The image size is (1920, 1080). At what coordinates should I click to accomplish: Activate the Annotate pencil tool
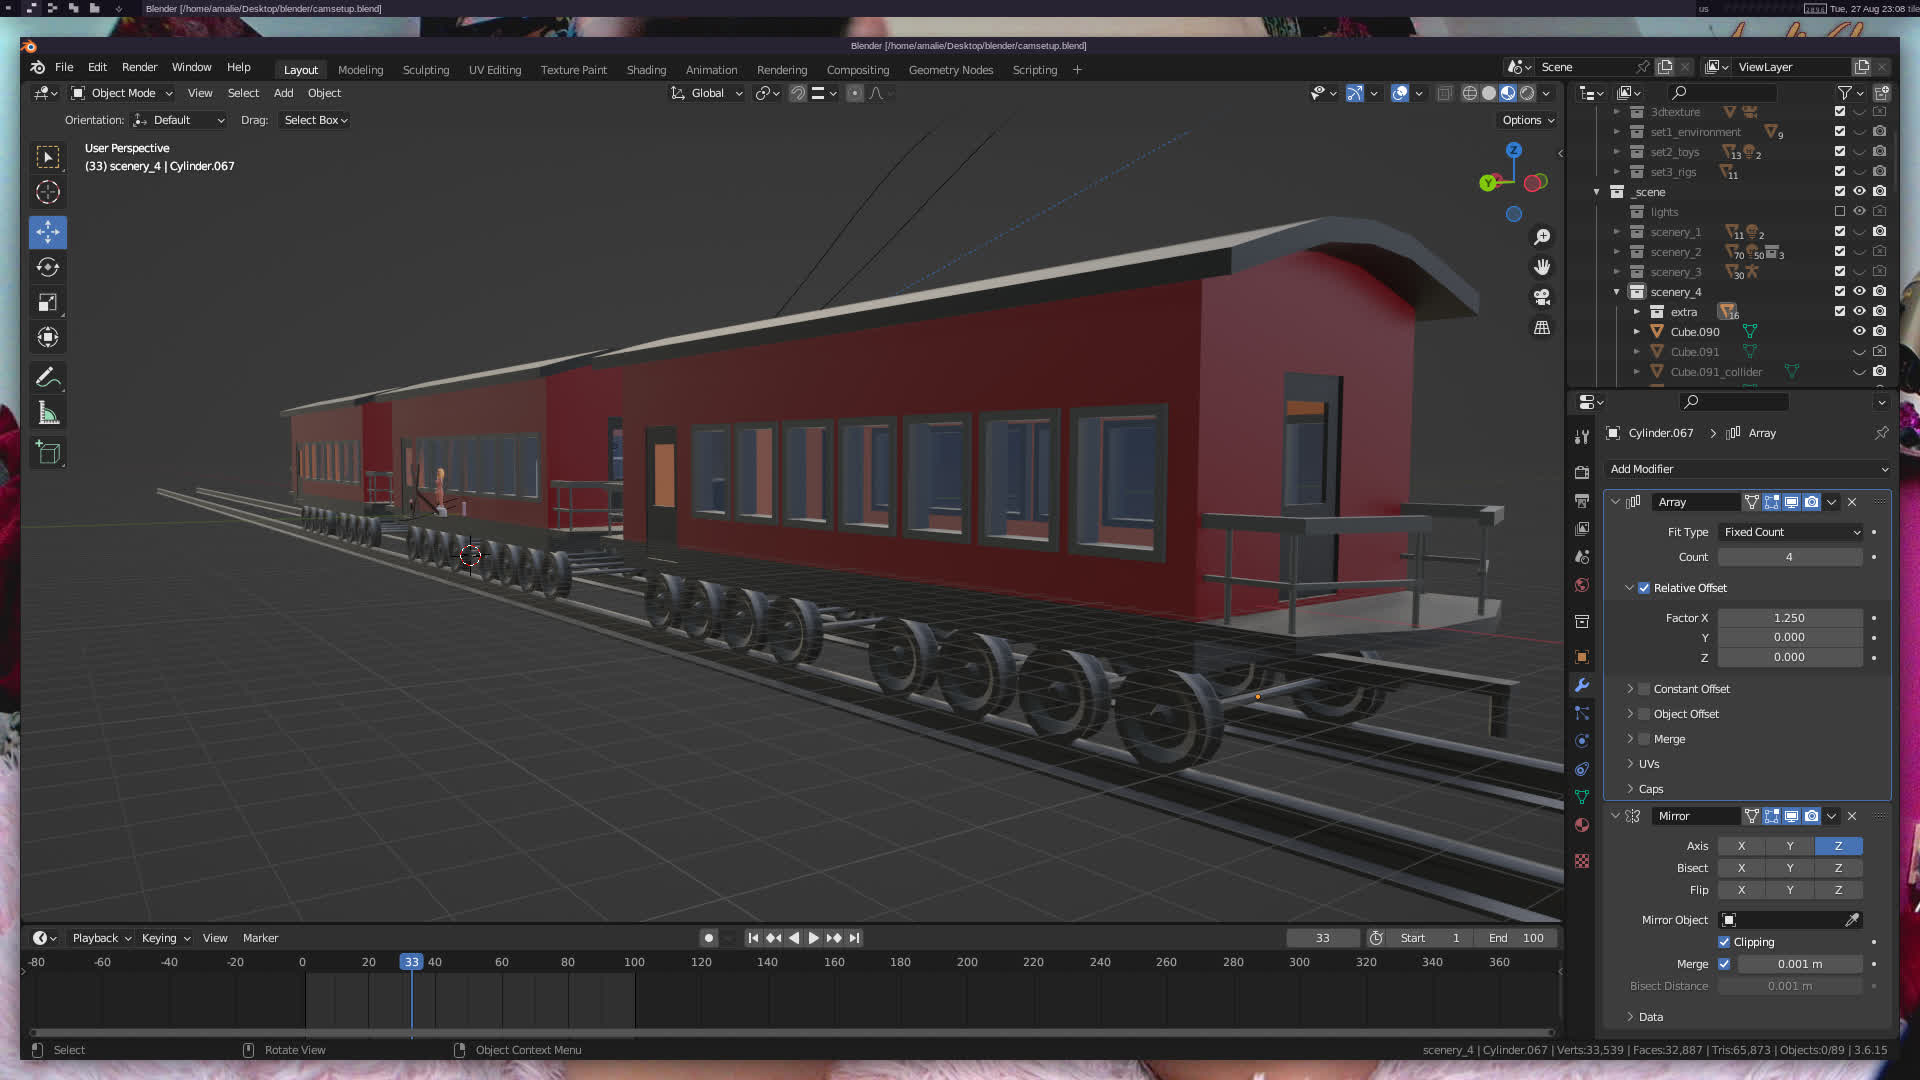(x=47, y=378)
